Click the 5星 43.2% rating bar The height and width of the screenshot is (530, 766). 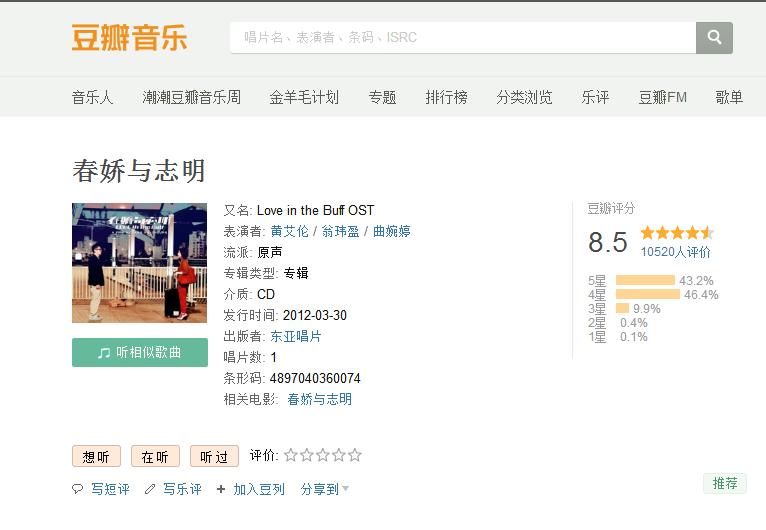(645, 280)
